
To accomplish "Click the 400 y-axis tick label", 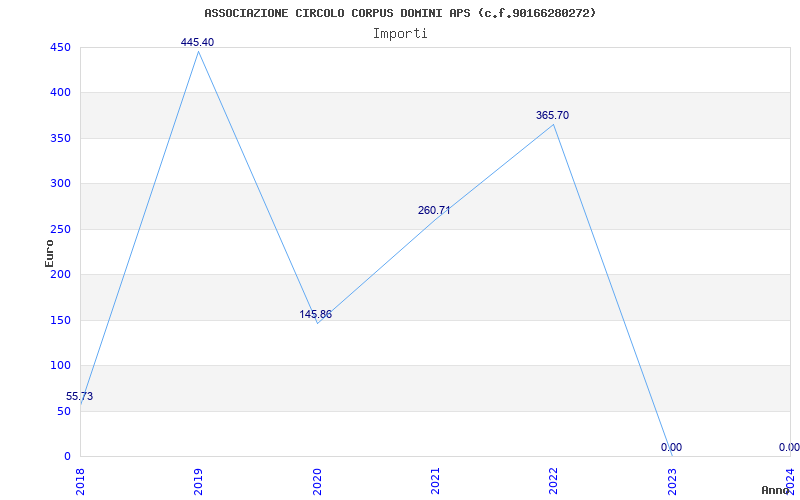I will (60, 93).
